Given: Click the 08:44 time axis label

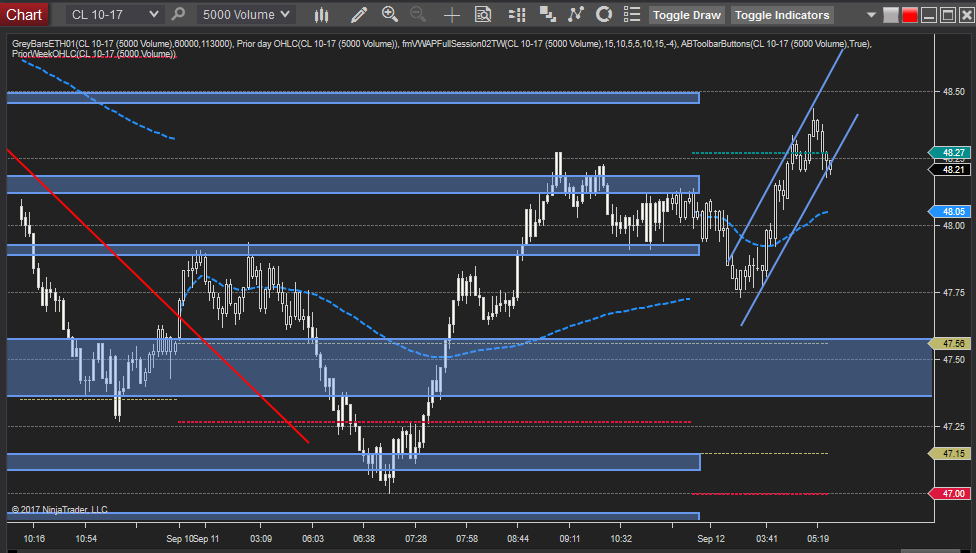Looking at the screenshot, I should (x=518, y=539).
